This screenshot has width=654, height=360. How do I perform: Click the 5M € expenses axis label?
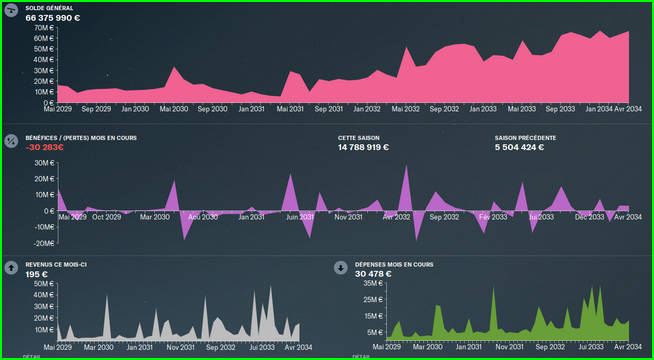(x=376, y=332)
